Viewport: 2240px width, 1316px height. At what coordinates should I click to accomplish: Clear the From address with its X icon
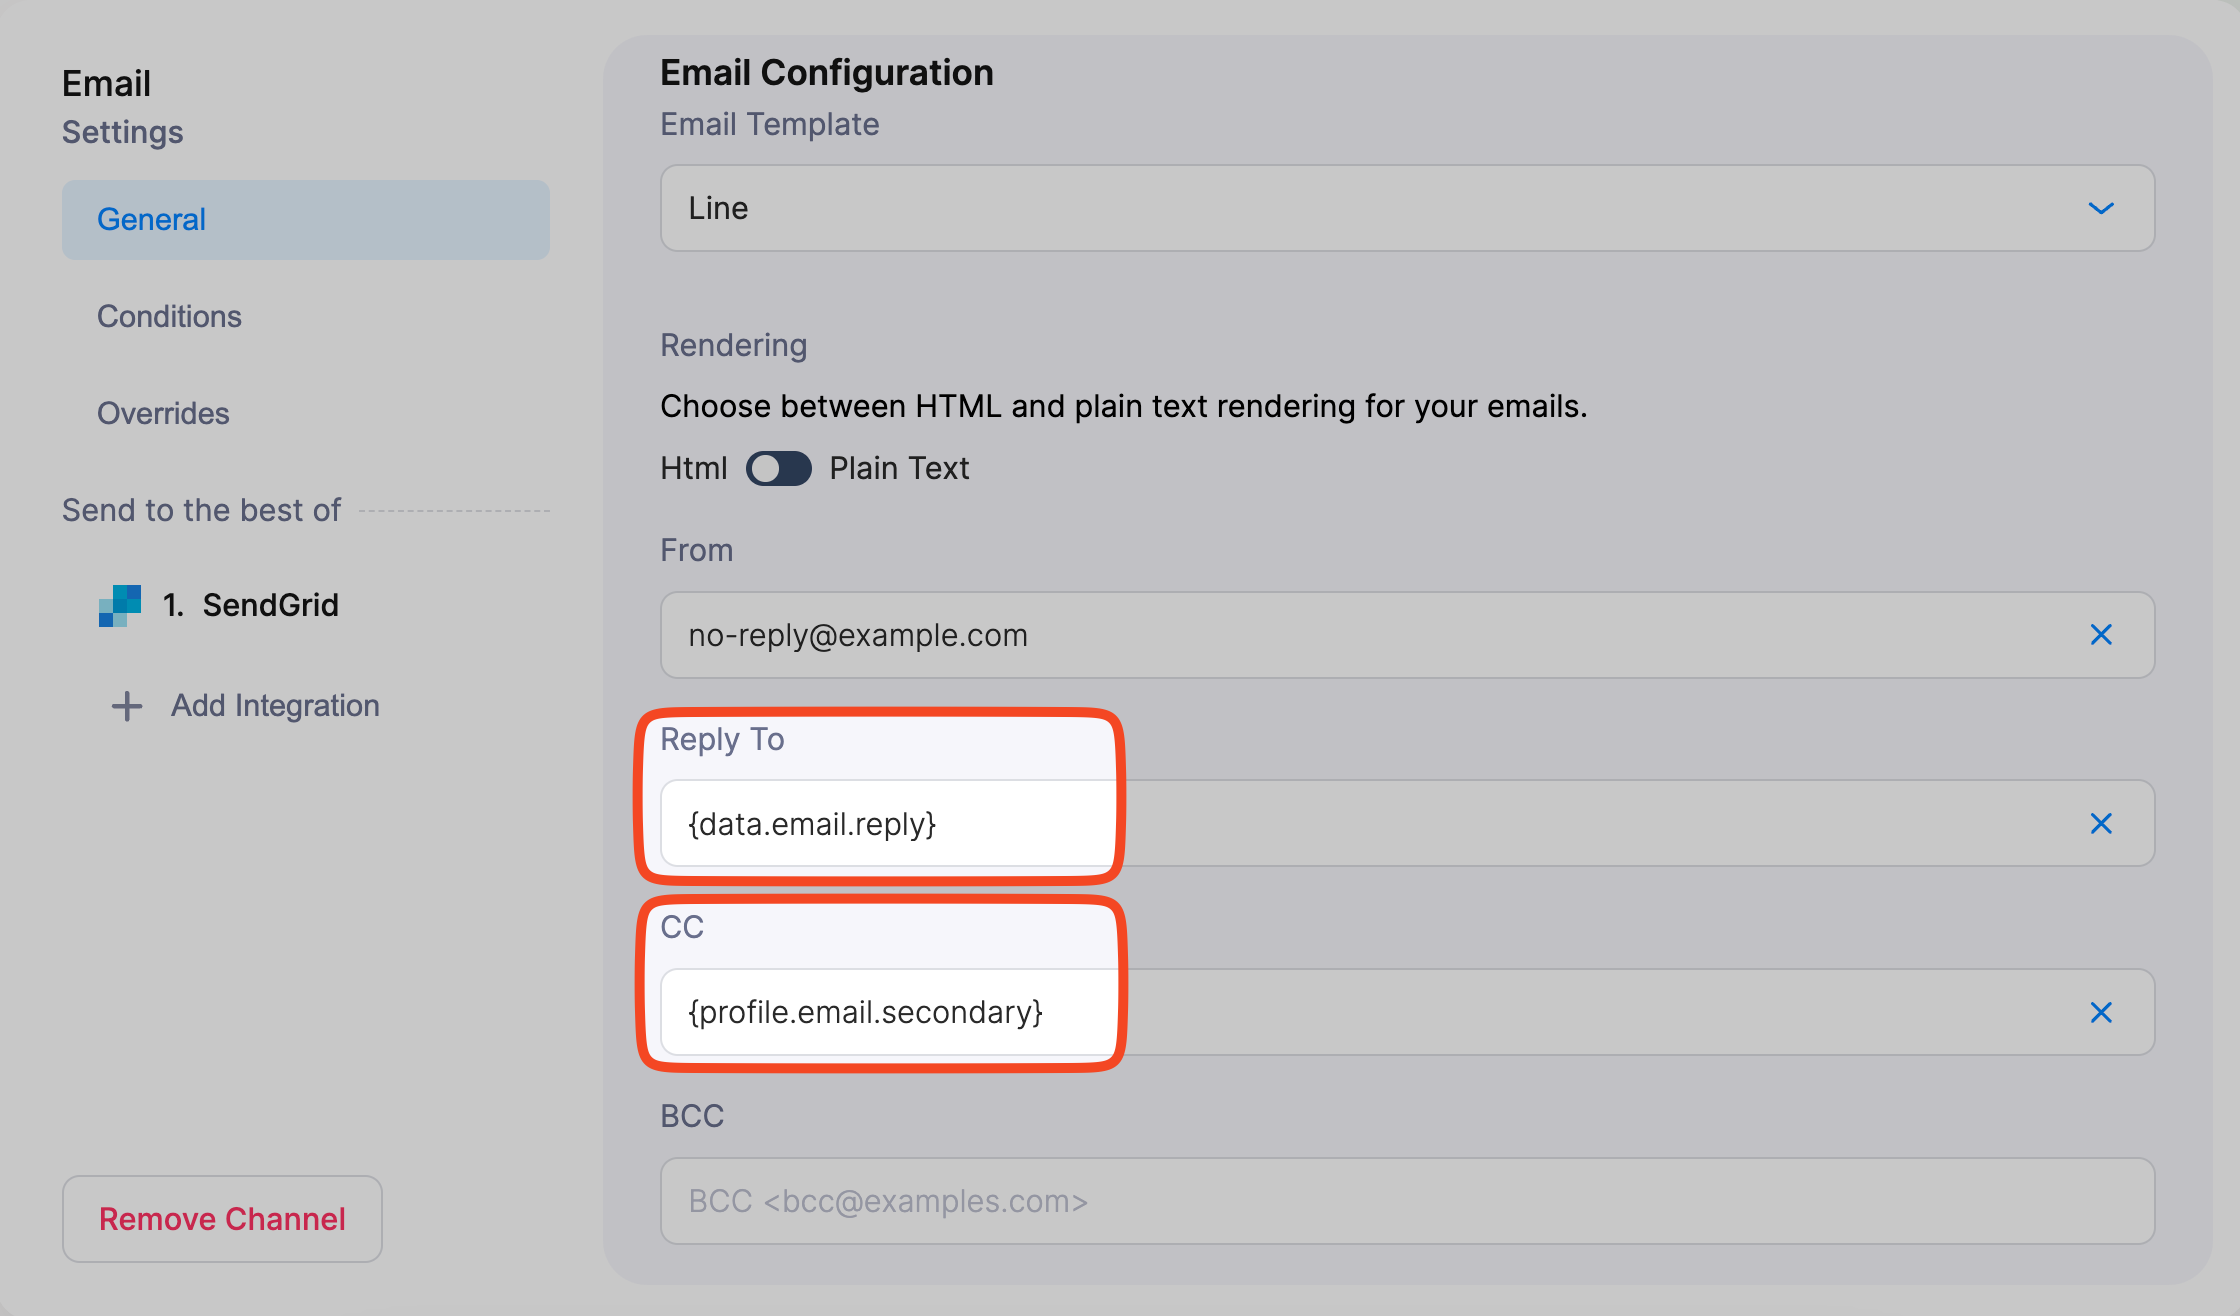point(2101,634)
